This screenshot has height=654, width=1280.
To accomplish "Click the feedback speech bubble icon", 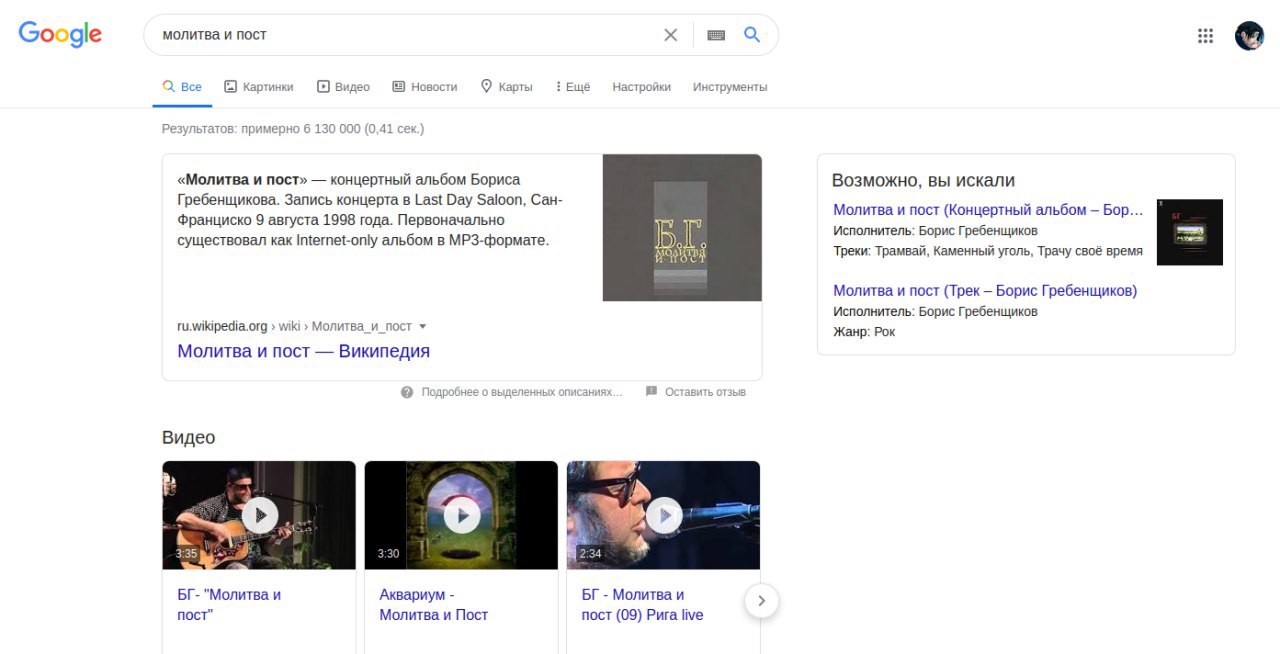I will (652, 391).
